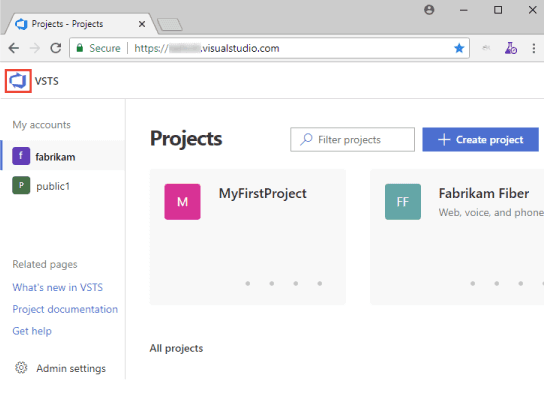Open a new browser tab
544x398 pixels.
click(170, 24)
